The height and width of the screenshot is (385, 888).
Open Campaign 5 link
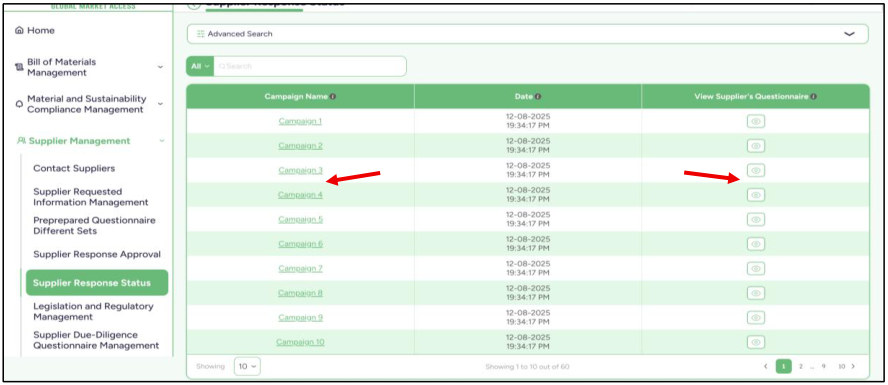(300, 219)
